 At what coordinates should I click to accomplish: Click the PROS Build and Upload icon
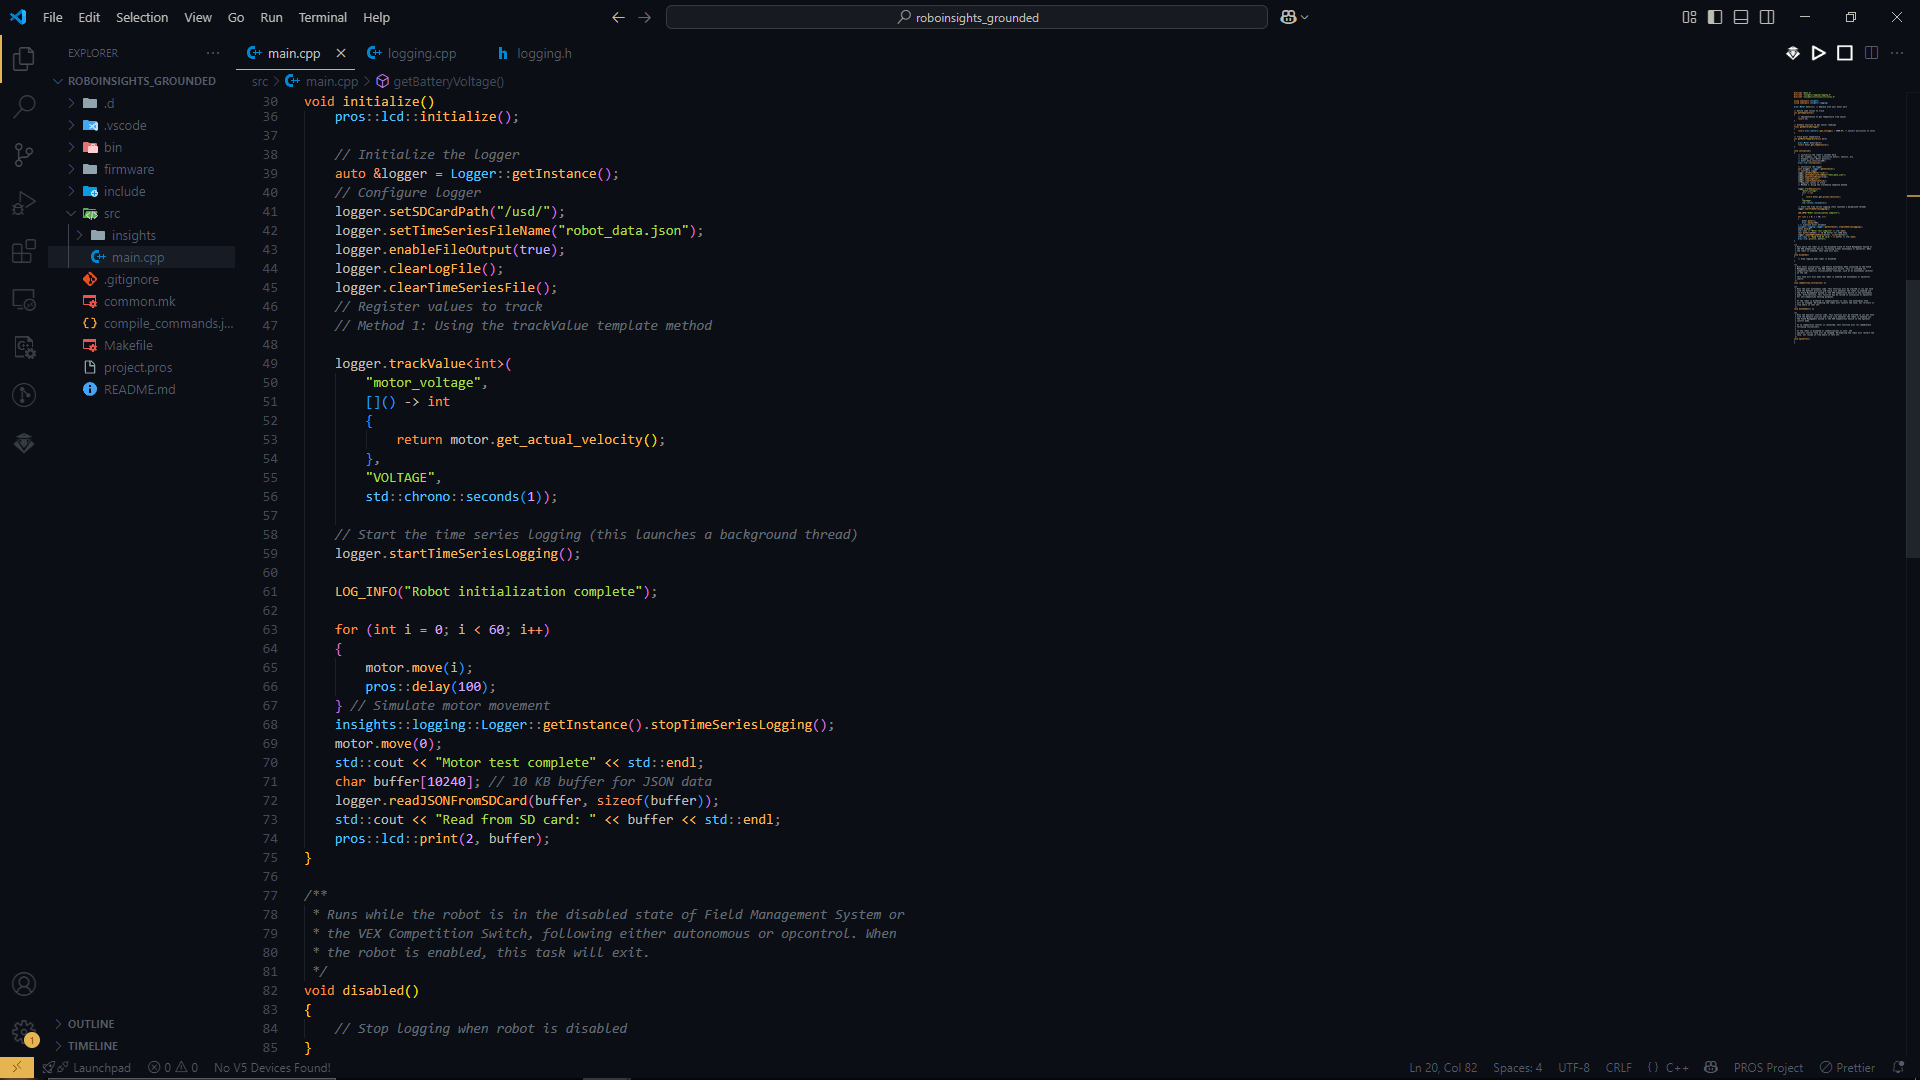[x=1792, y=53]
